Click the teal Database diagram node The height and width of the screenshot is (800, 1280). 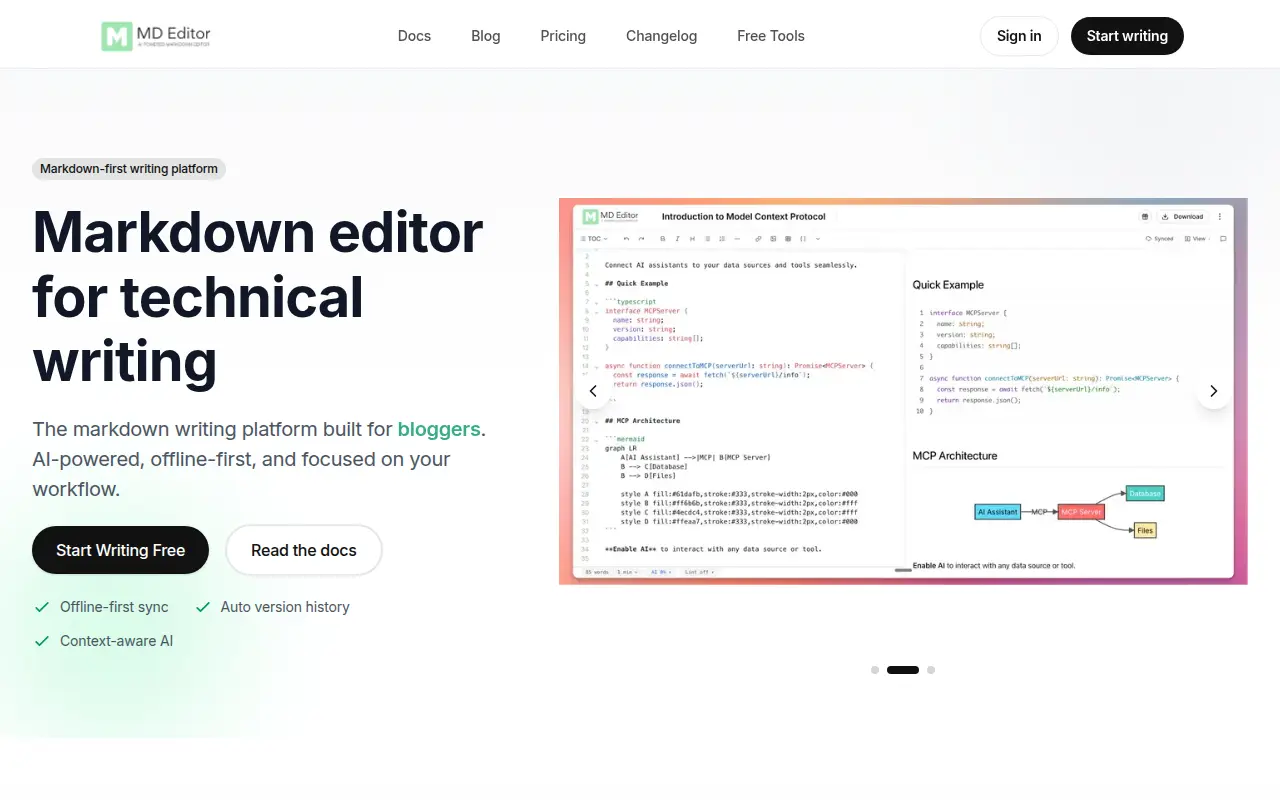pos(1145,493)
